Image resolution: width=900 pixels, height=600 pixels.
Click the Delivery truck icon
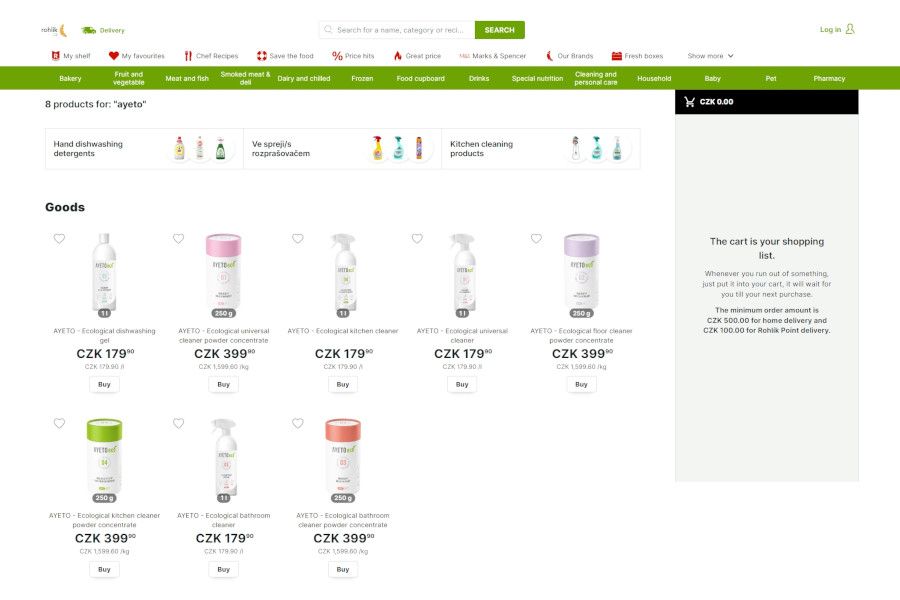pyautogui.click(x=87, y=29)
